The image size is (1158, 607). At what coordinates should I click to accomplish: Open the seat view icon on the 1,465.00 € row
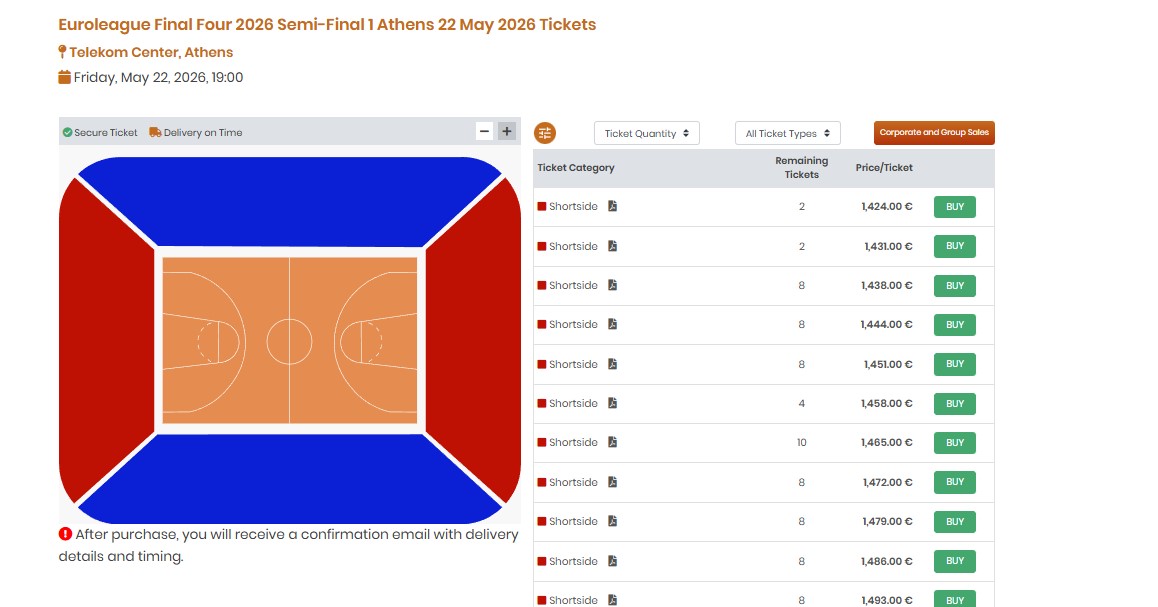[x=612, y=442]
